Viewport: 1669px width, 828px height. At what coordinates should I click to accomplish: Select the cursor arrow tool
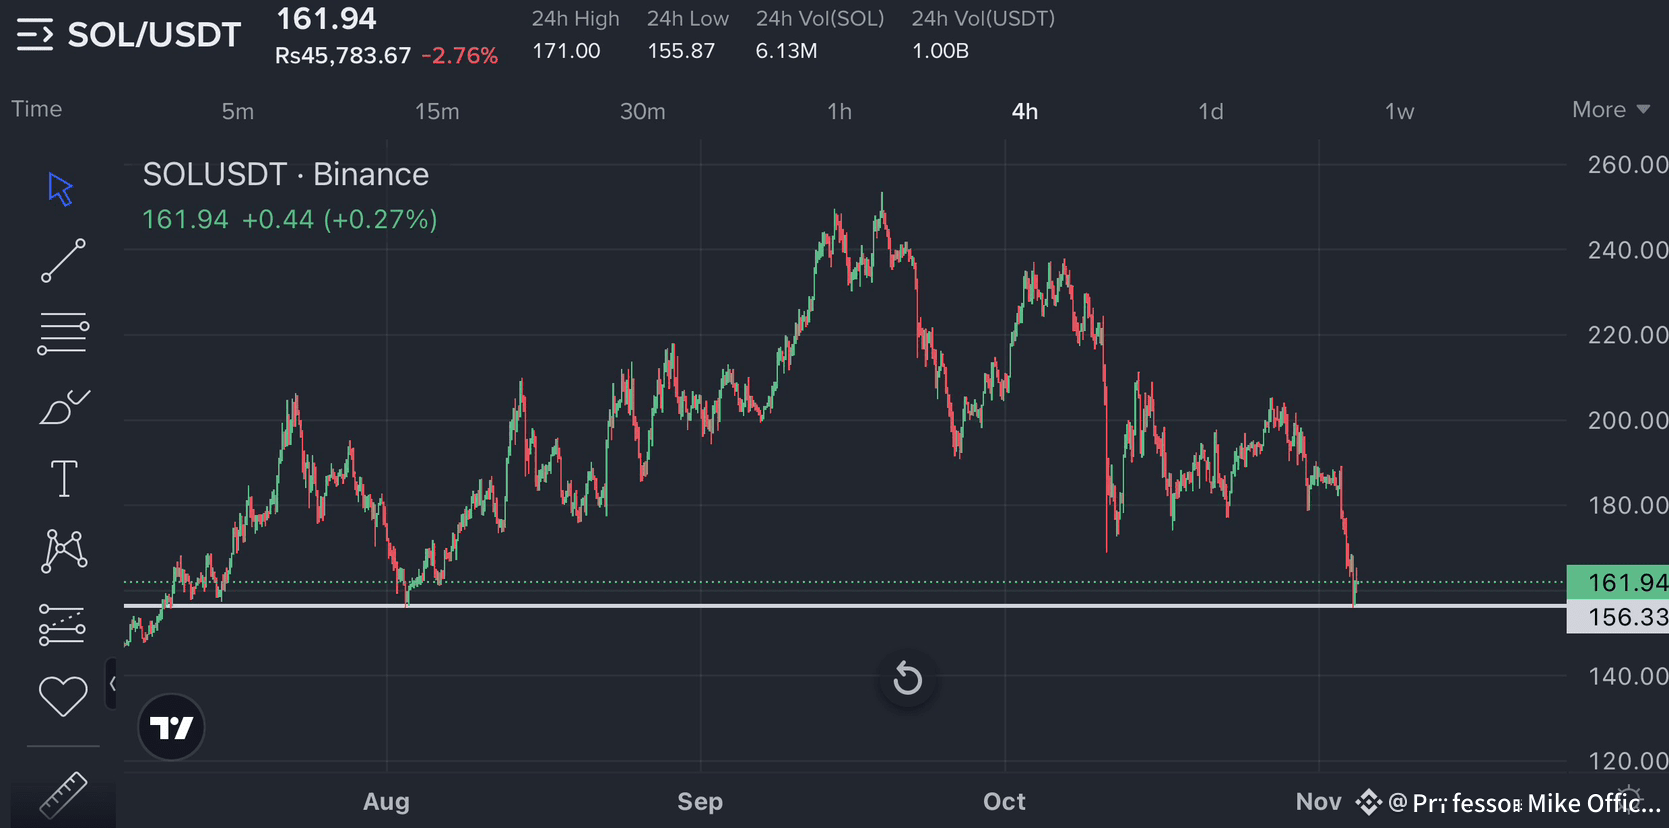61,189
